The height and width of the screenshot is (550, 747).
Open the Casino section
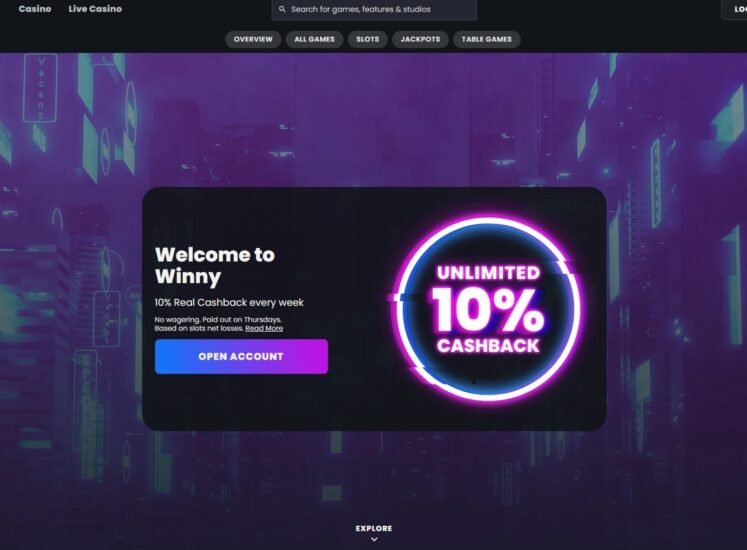35,9
